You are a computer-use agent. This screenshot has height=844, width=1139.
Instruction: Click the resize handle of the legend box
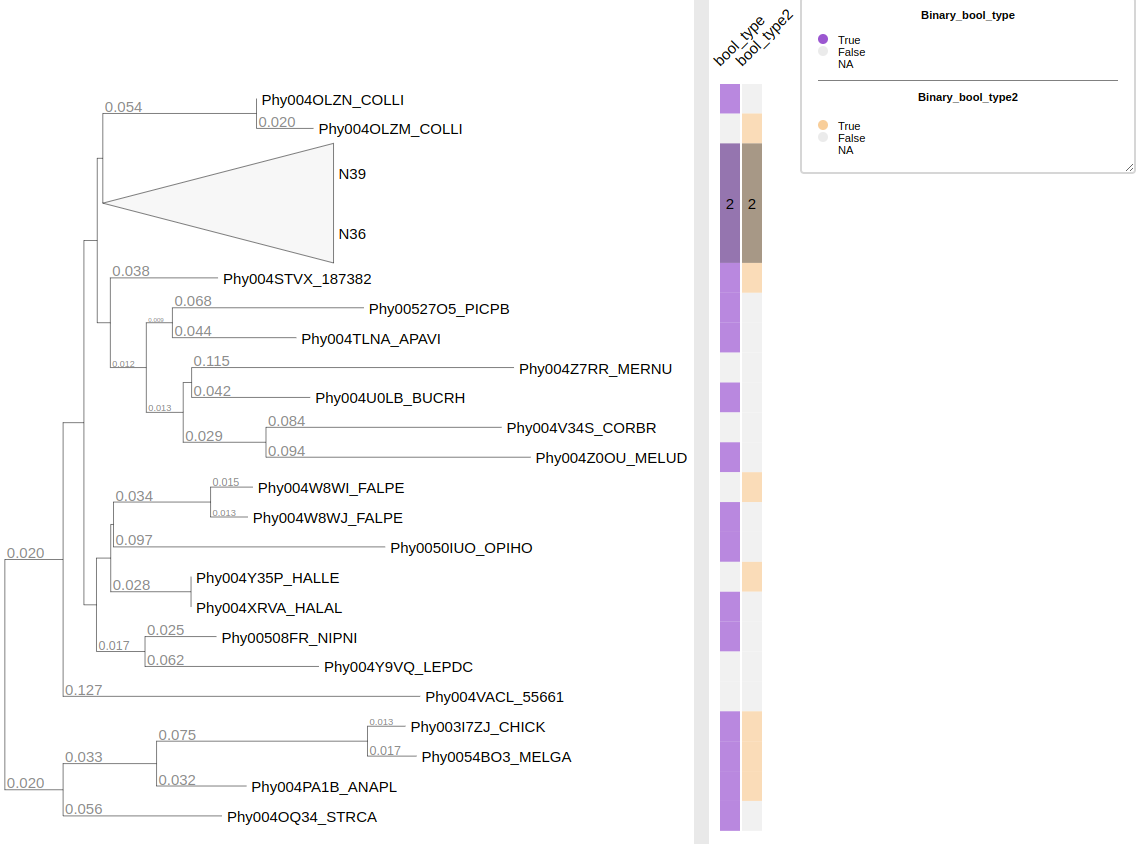(x=1129, y=167)
